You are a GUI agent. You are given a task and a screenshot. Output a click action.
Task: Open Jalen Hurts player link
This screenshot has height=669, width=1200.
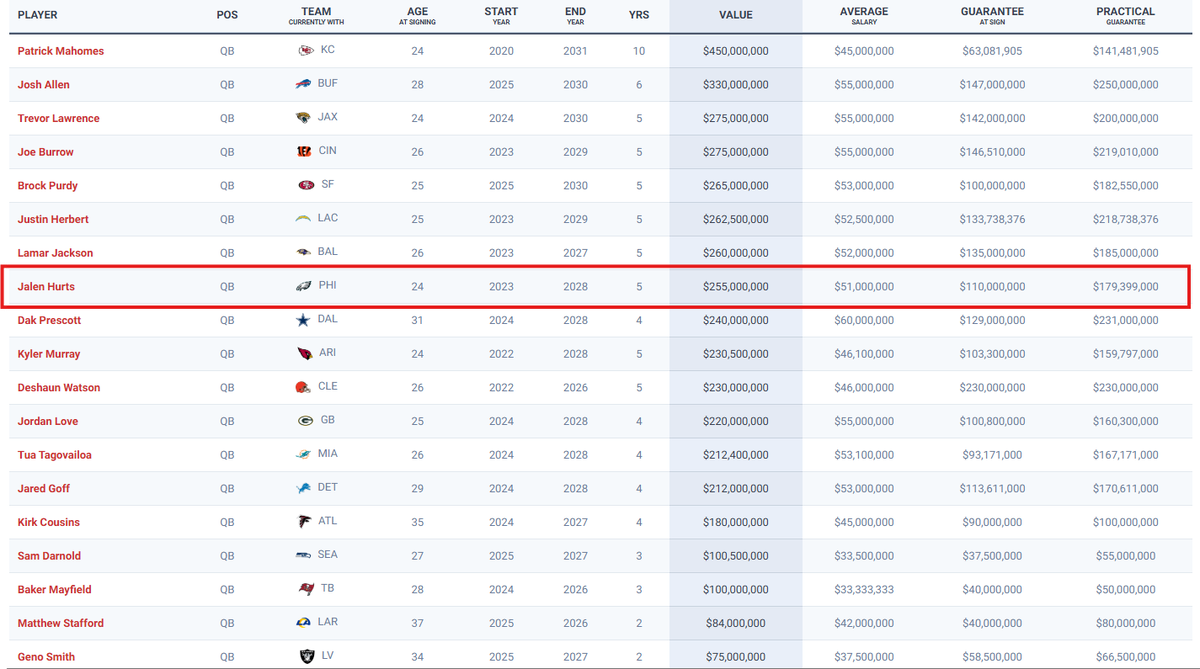46,287
